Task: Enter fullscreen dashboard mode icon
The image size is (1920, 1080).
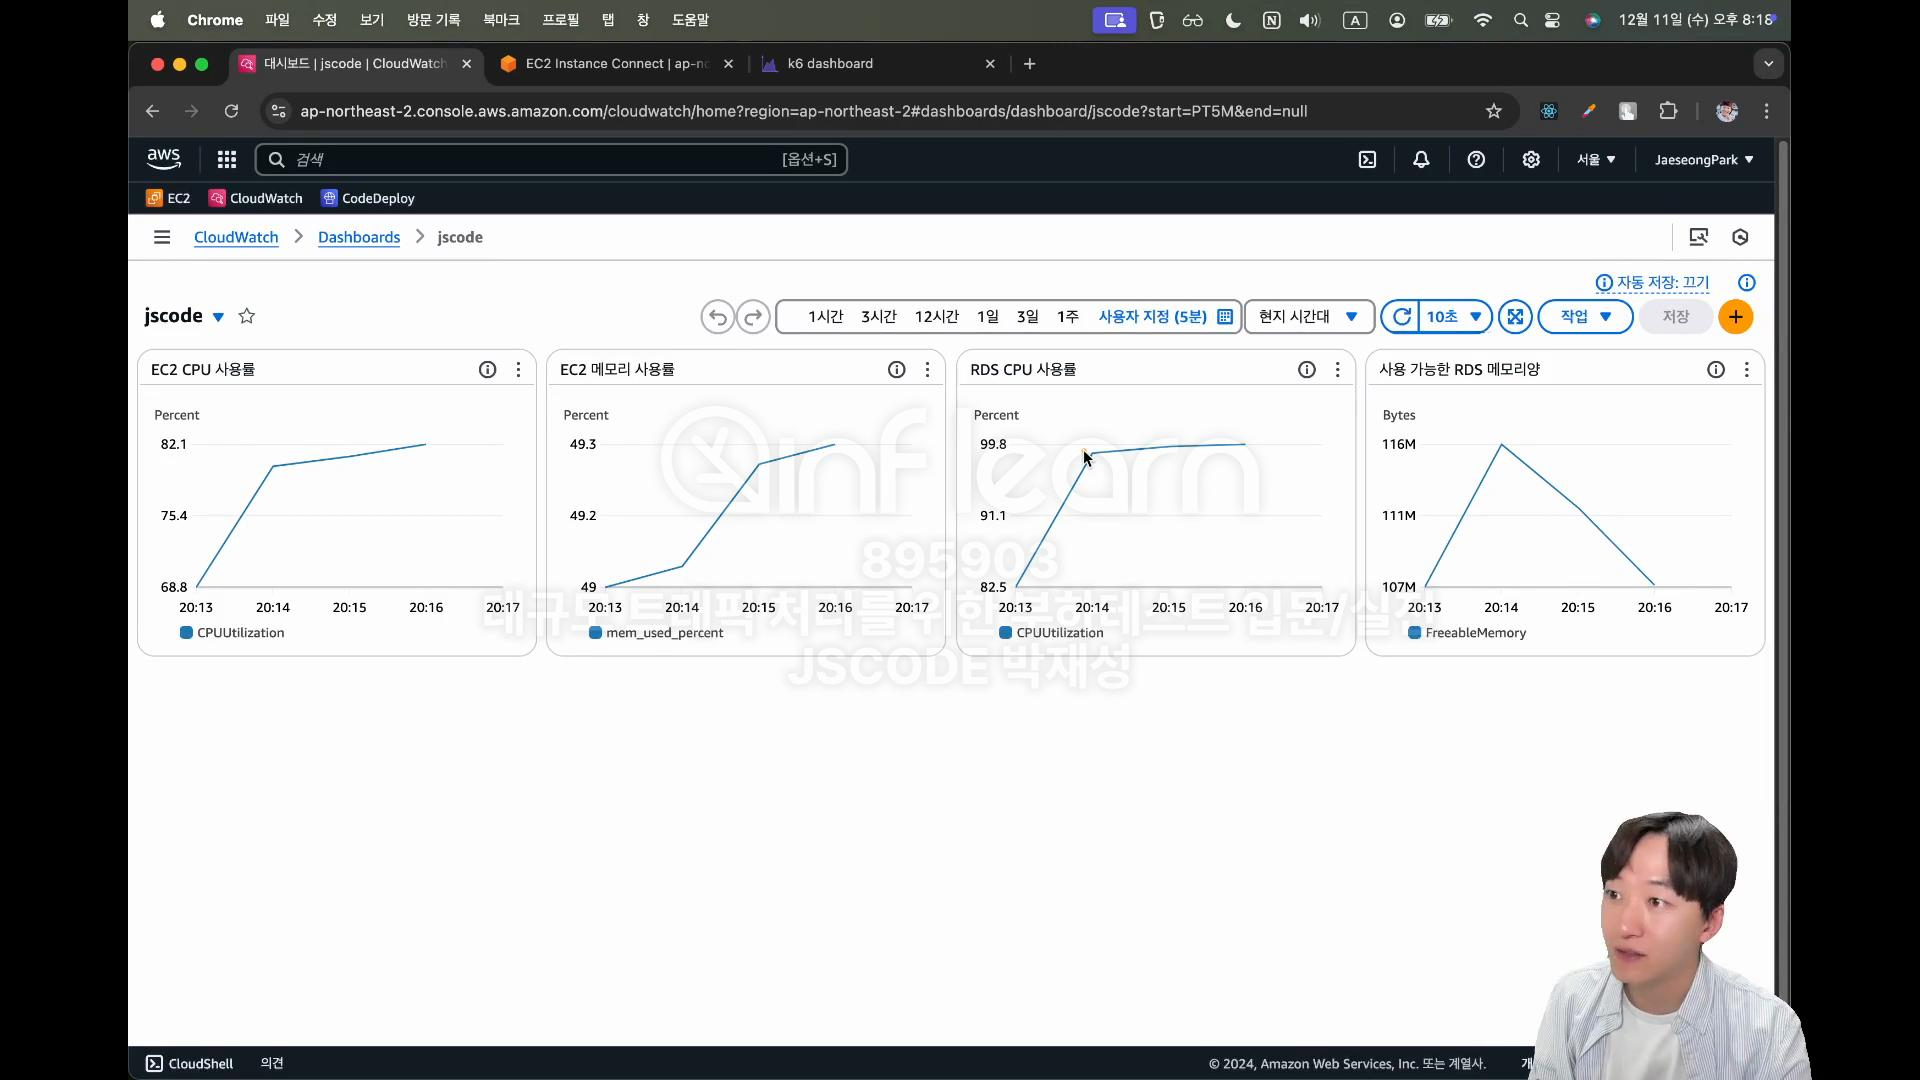Action: coord(1515,317)
